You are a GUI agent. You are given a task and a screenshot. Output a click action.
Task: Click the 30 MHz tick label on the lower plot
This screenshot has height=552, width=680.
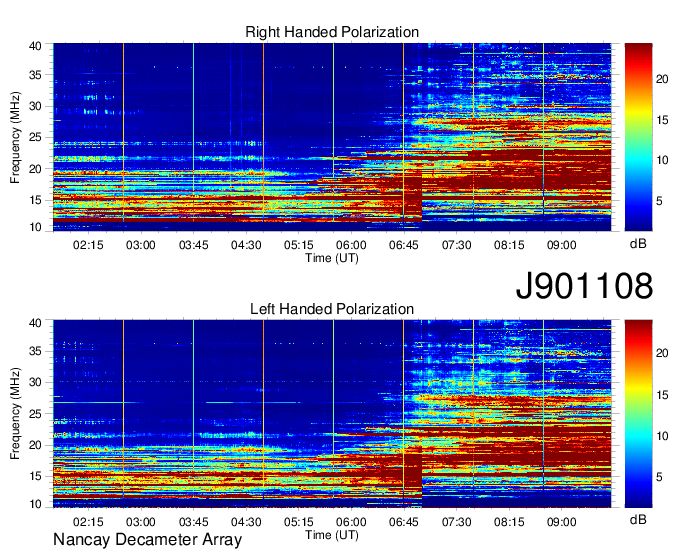(x=36, y=382)
